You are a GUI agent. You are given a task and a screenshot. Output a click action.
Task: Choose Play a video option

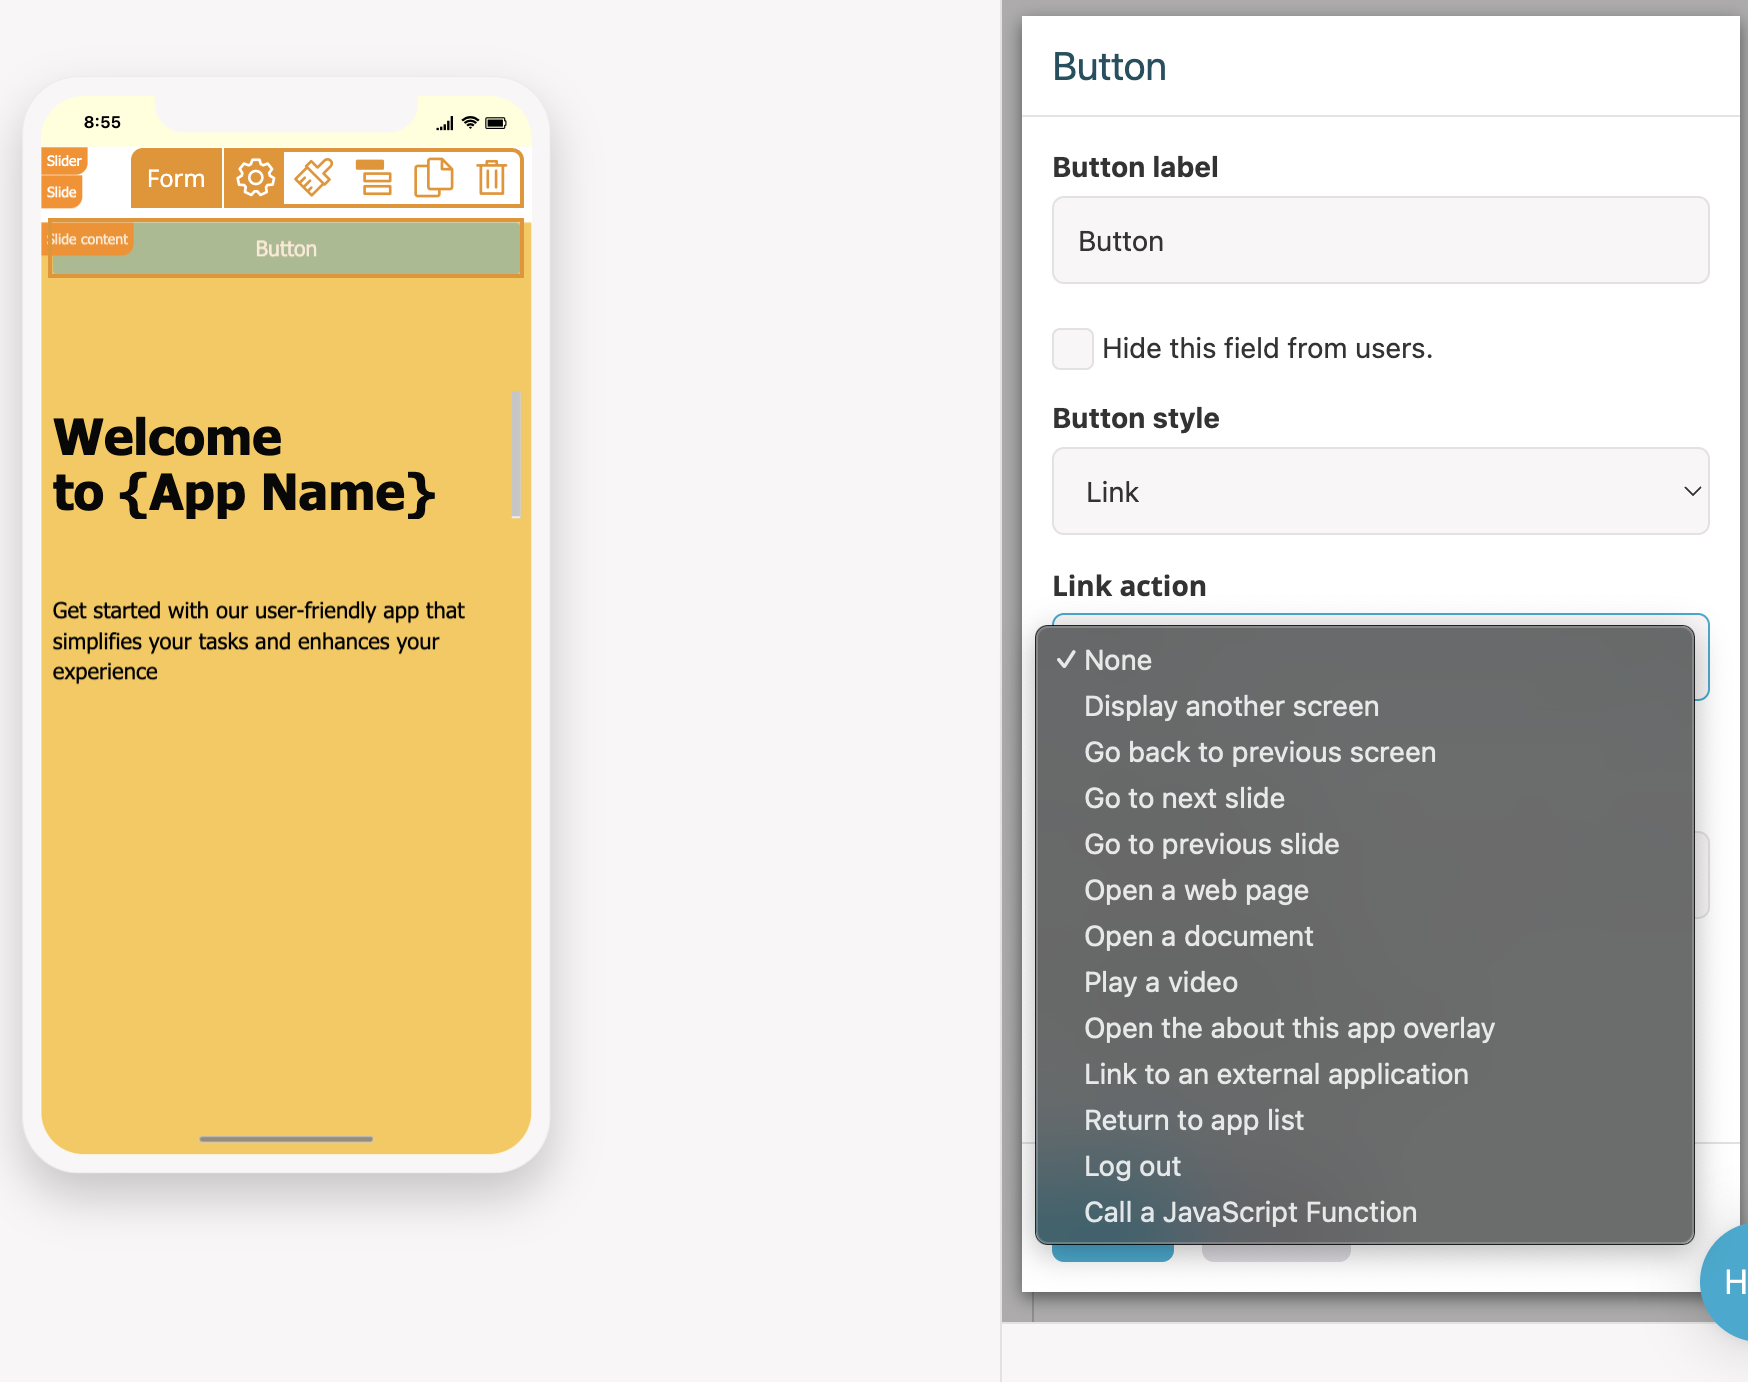coord(1365,982)
